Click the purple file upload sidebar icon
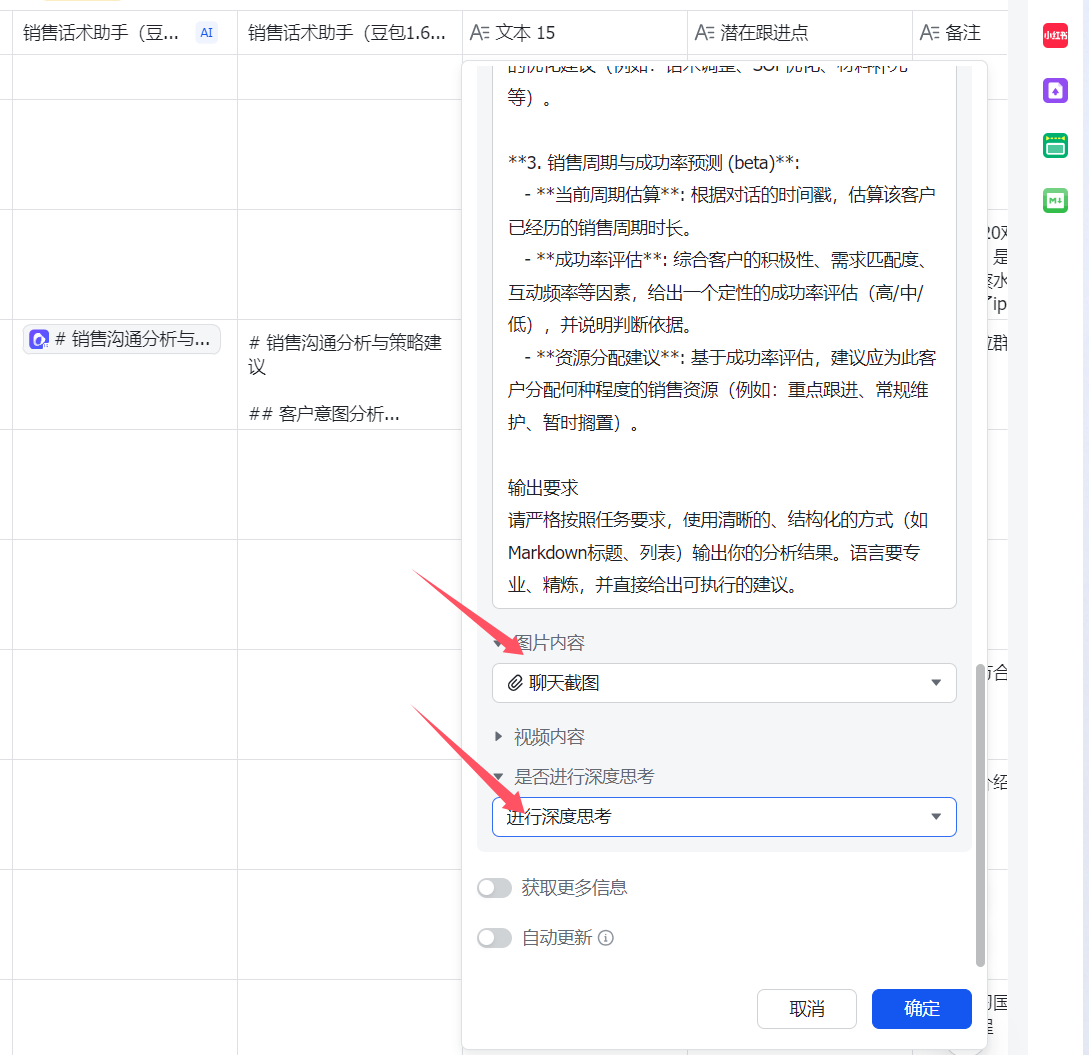The height and width of the screenshot is (1055, 1089). click(x=1055, y=92)
